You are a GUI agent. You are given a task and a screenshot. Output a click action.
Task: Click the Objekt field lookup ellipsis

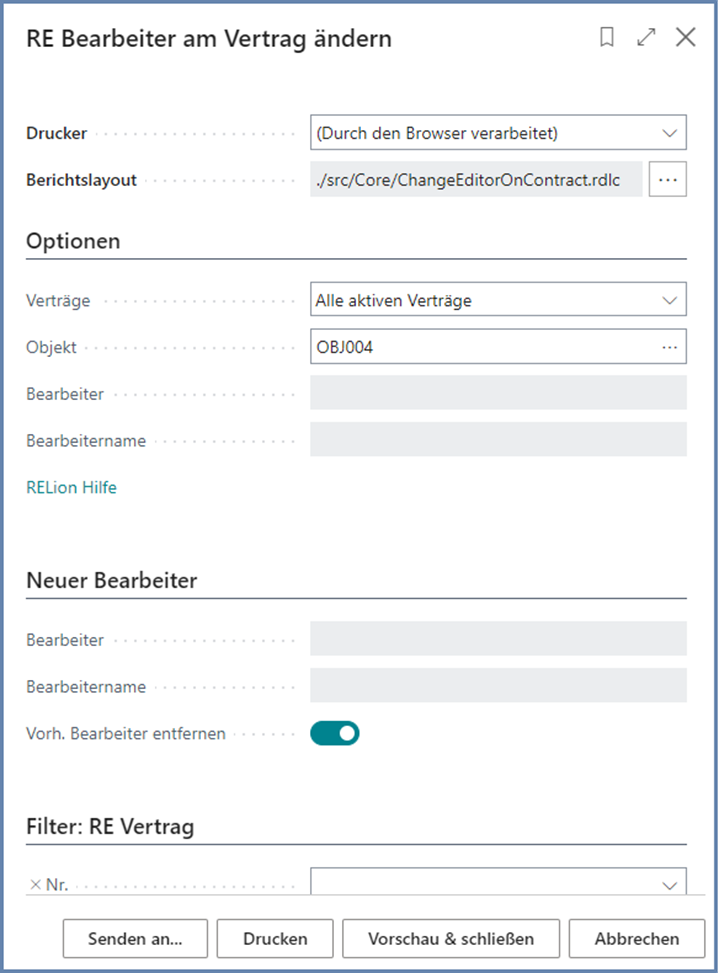pyautogui.click(x=669, y=346)
